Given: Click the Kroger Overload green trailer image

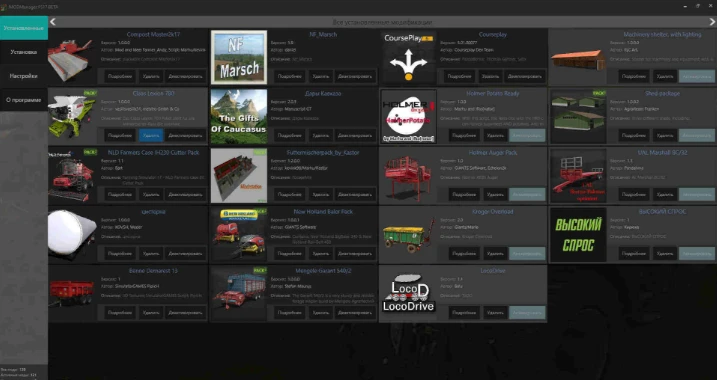Looking at the screenshot, I should (408, 234).
